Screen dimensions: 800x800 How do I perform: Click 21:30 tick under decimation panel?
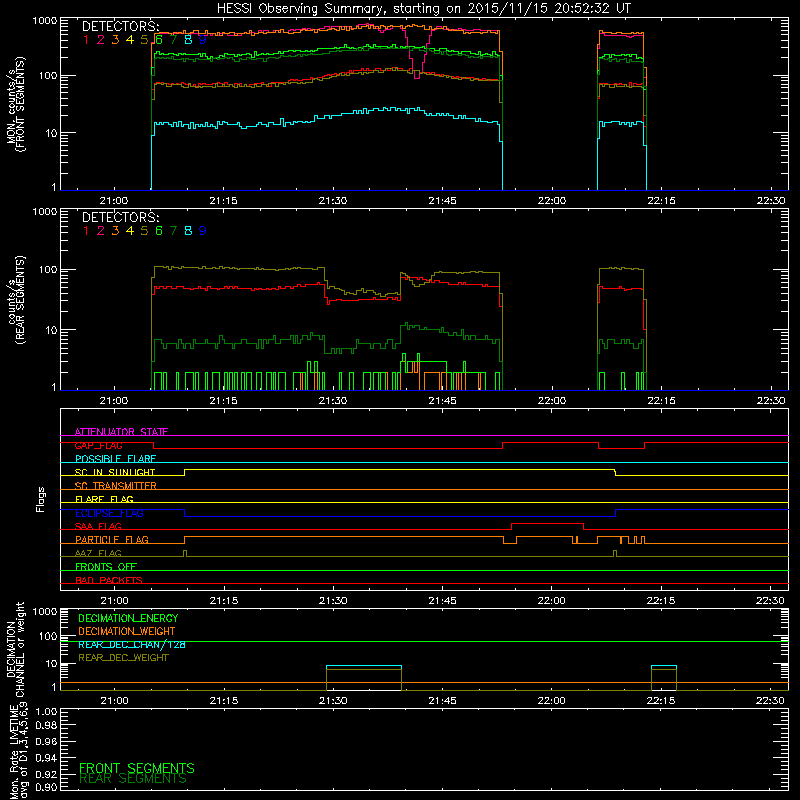click(333, 701)
